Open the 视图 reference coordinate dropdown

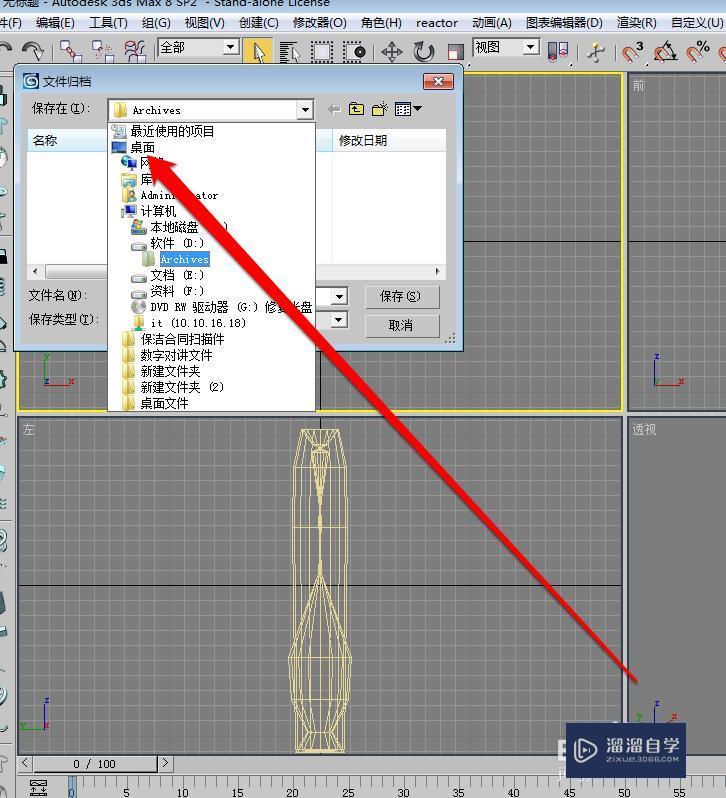(530, 47)
